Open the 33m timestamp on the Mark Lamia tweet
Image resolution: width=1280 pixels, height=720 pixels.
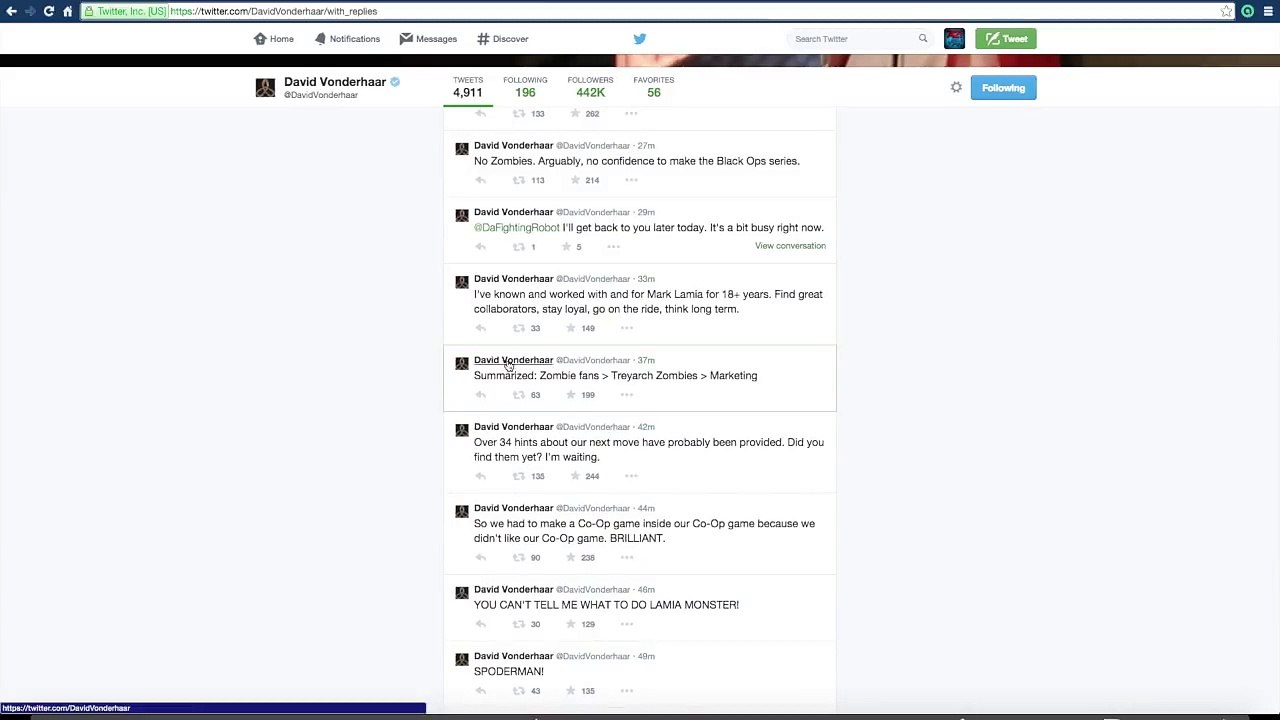pos(646,279)
